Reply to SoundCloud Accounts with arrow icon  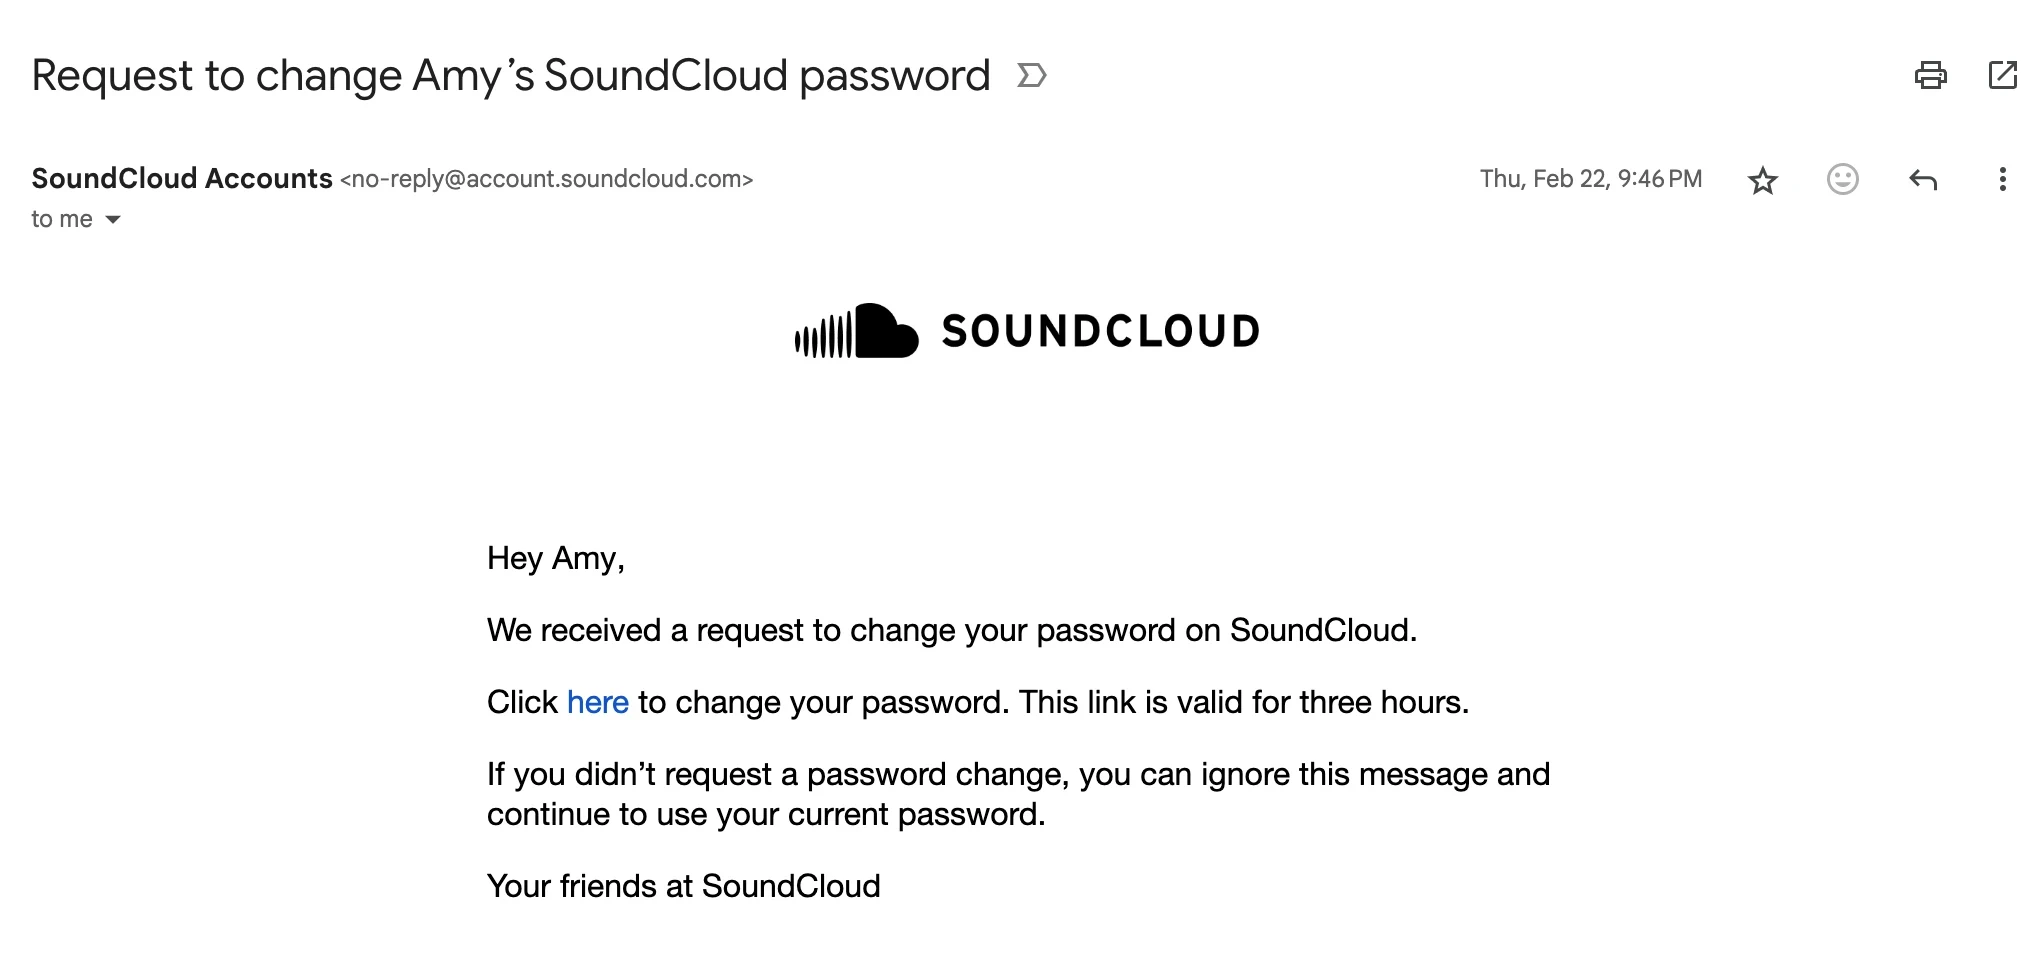(1922, 180)
